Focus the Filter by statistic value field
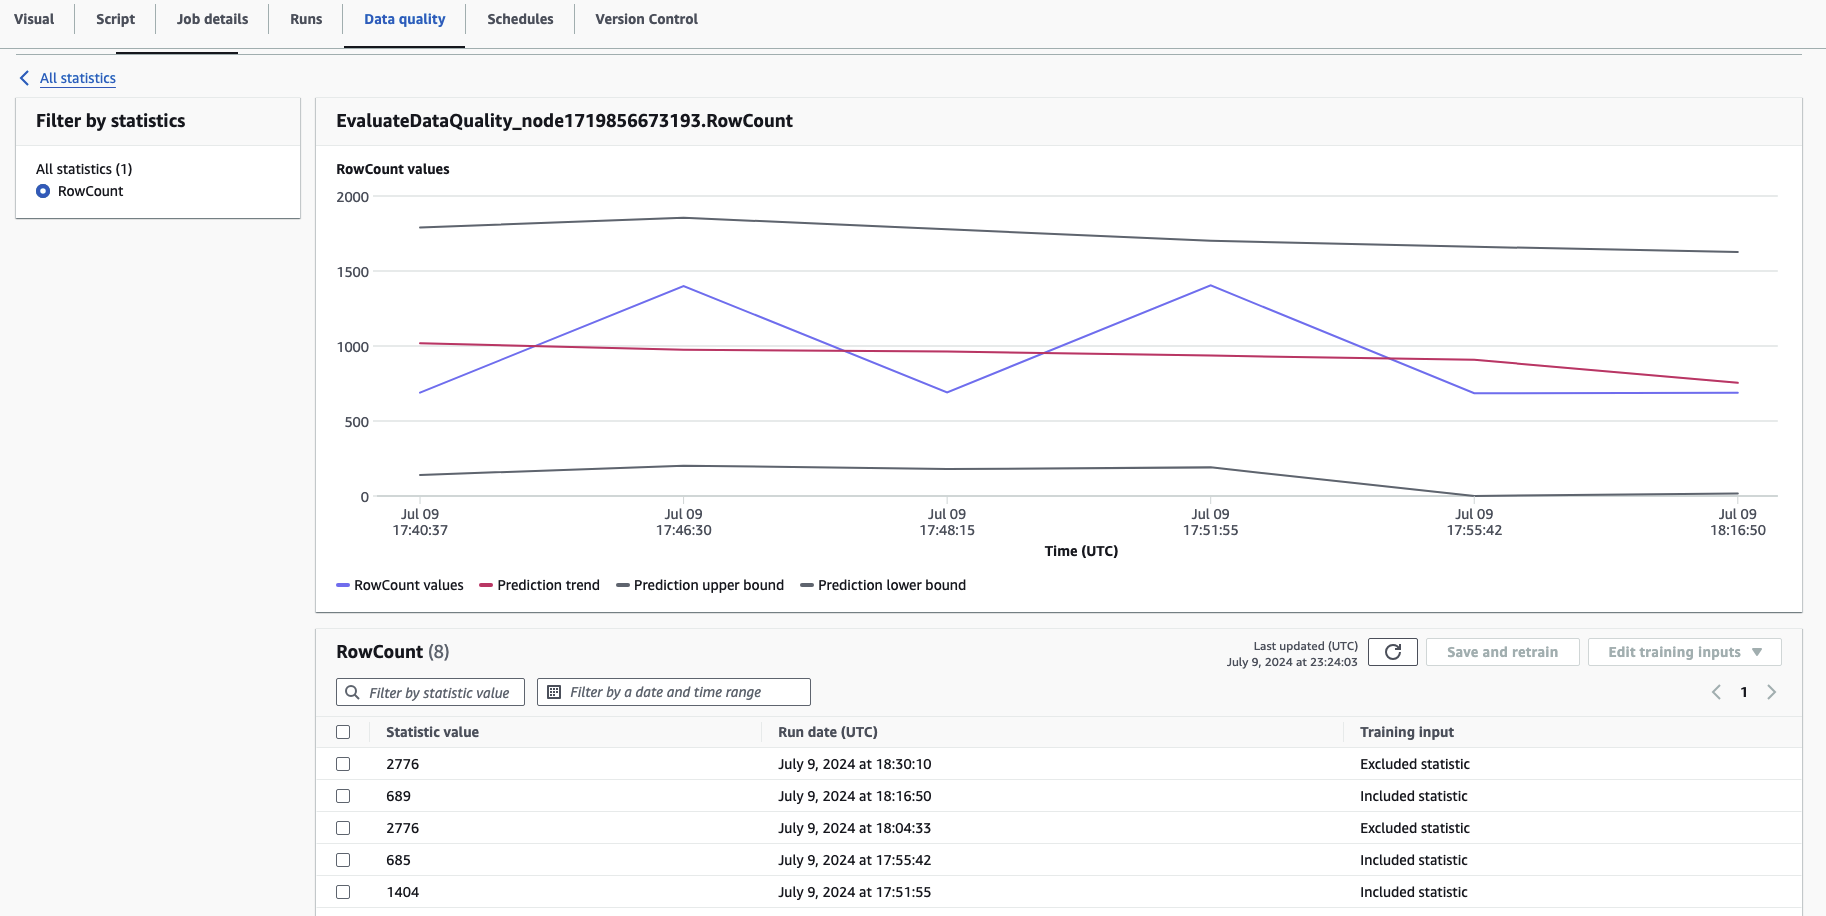Viewport: 1826px width, 916px height. pos(430,692)
